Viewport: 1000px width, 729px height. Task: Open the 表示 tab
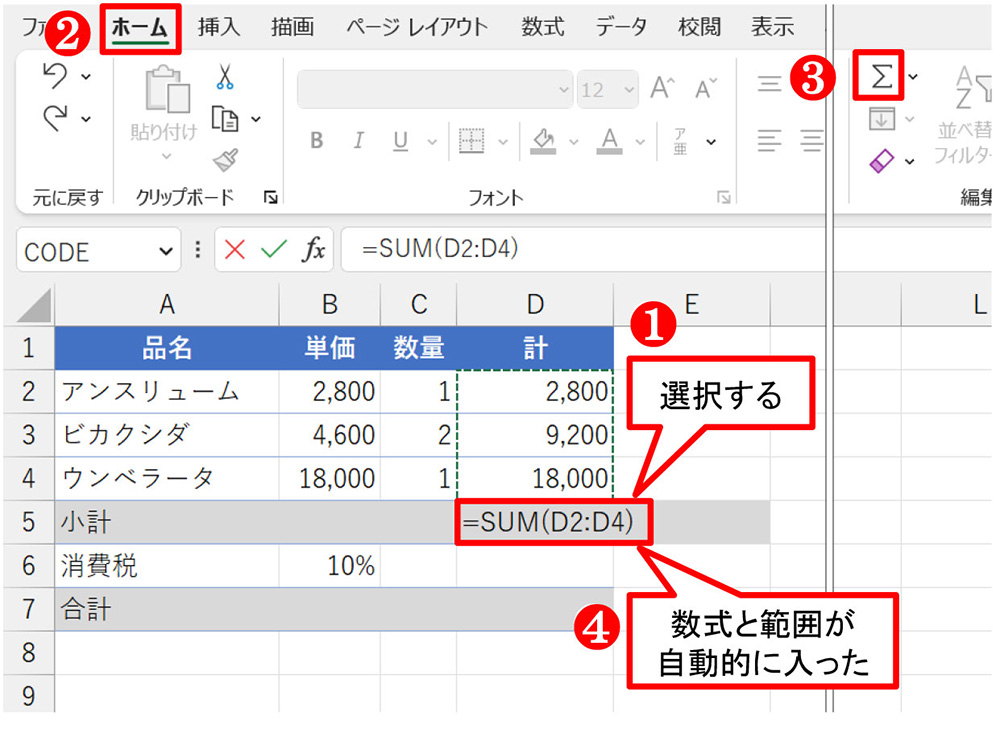coord(773,27)
